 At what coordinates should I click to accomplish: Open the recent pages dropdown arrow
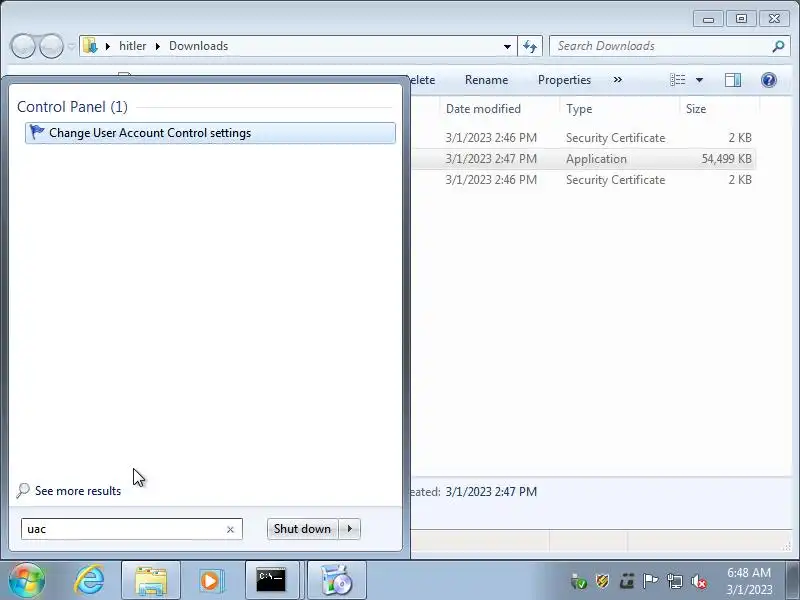pyautogui.click(x=71, y=46)
